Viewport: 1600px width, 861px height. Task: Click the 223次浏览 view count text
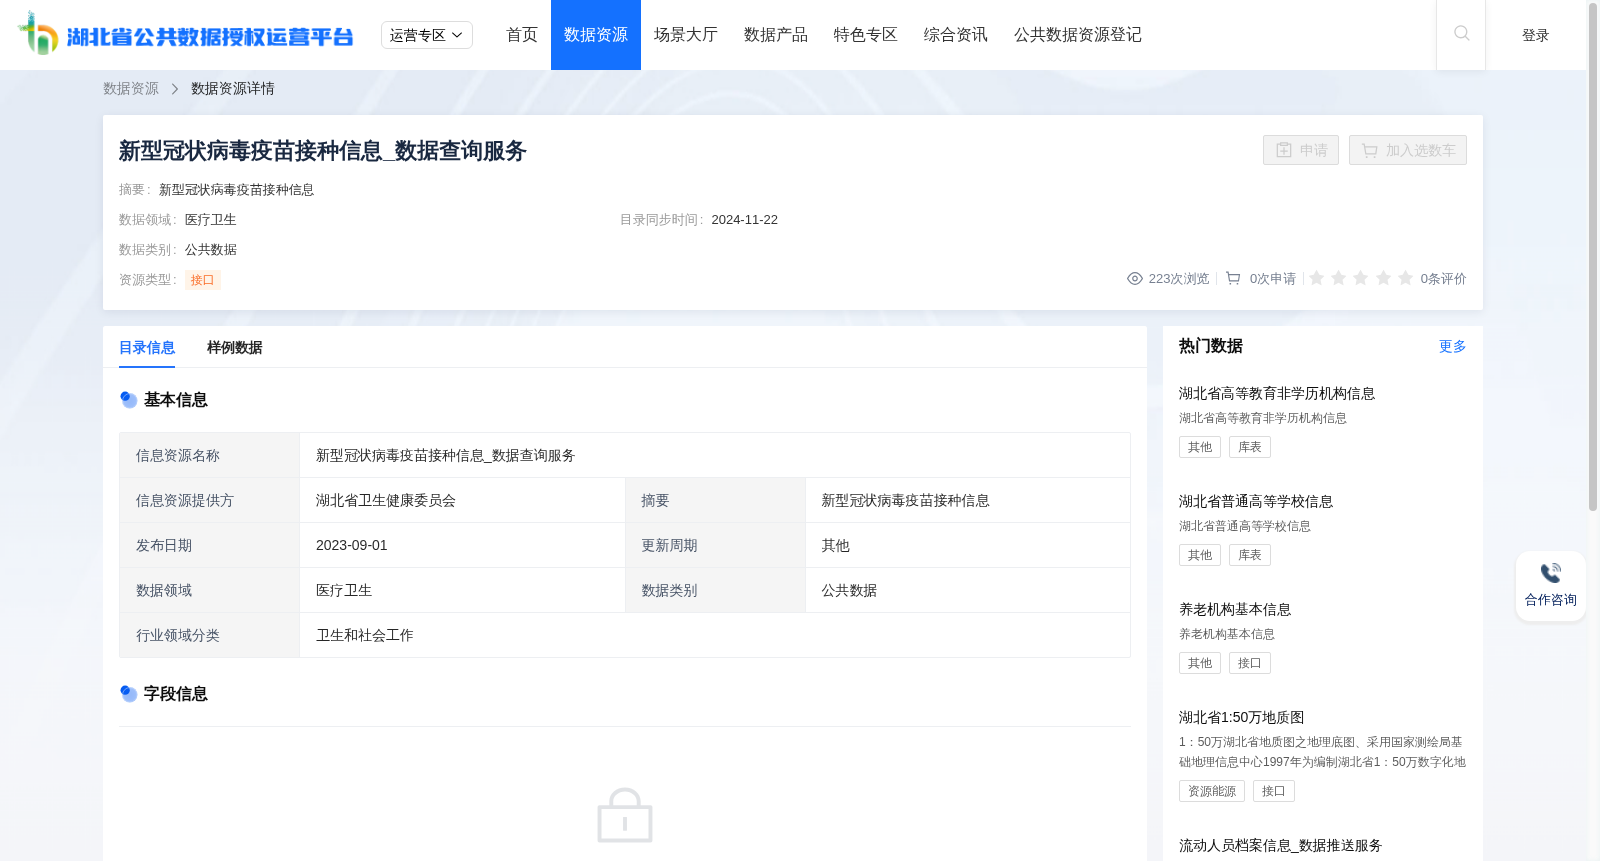tap(1179, 279)
